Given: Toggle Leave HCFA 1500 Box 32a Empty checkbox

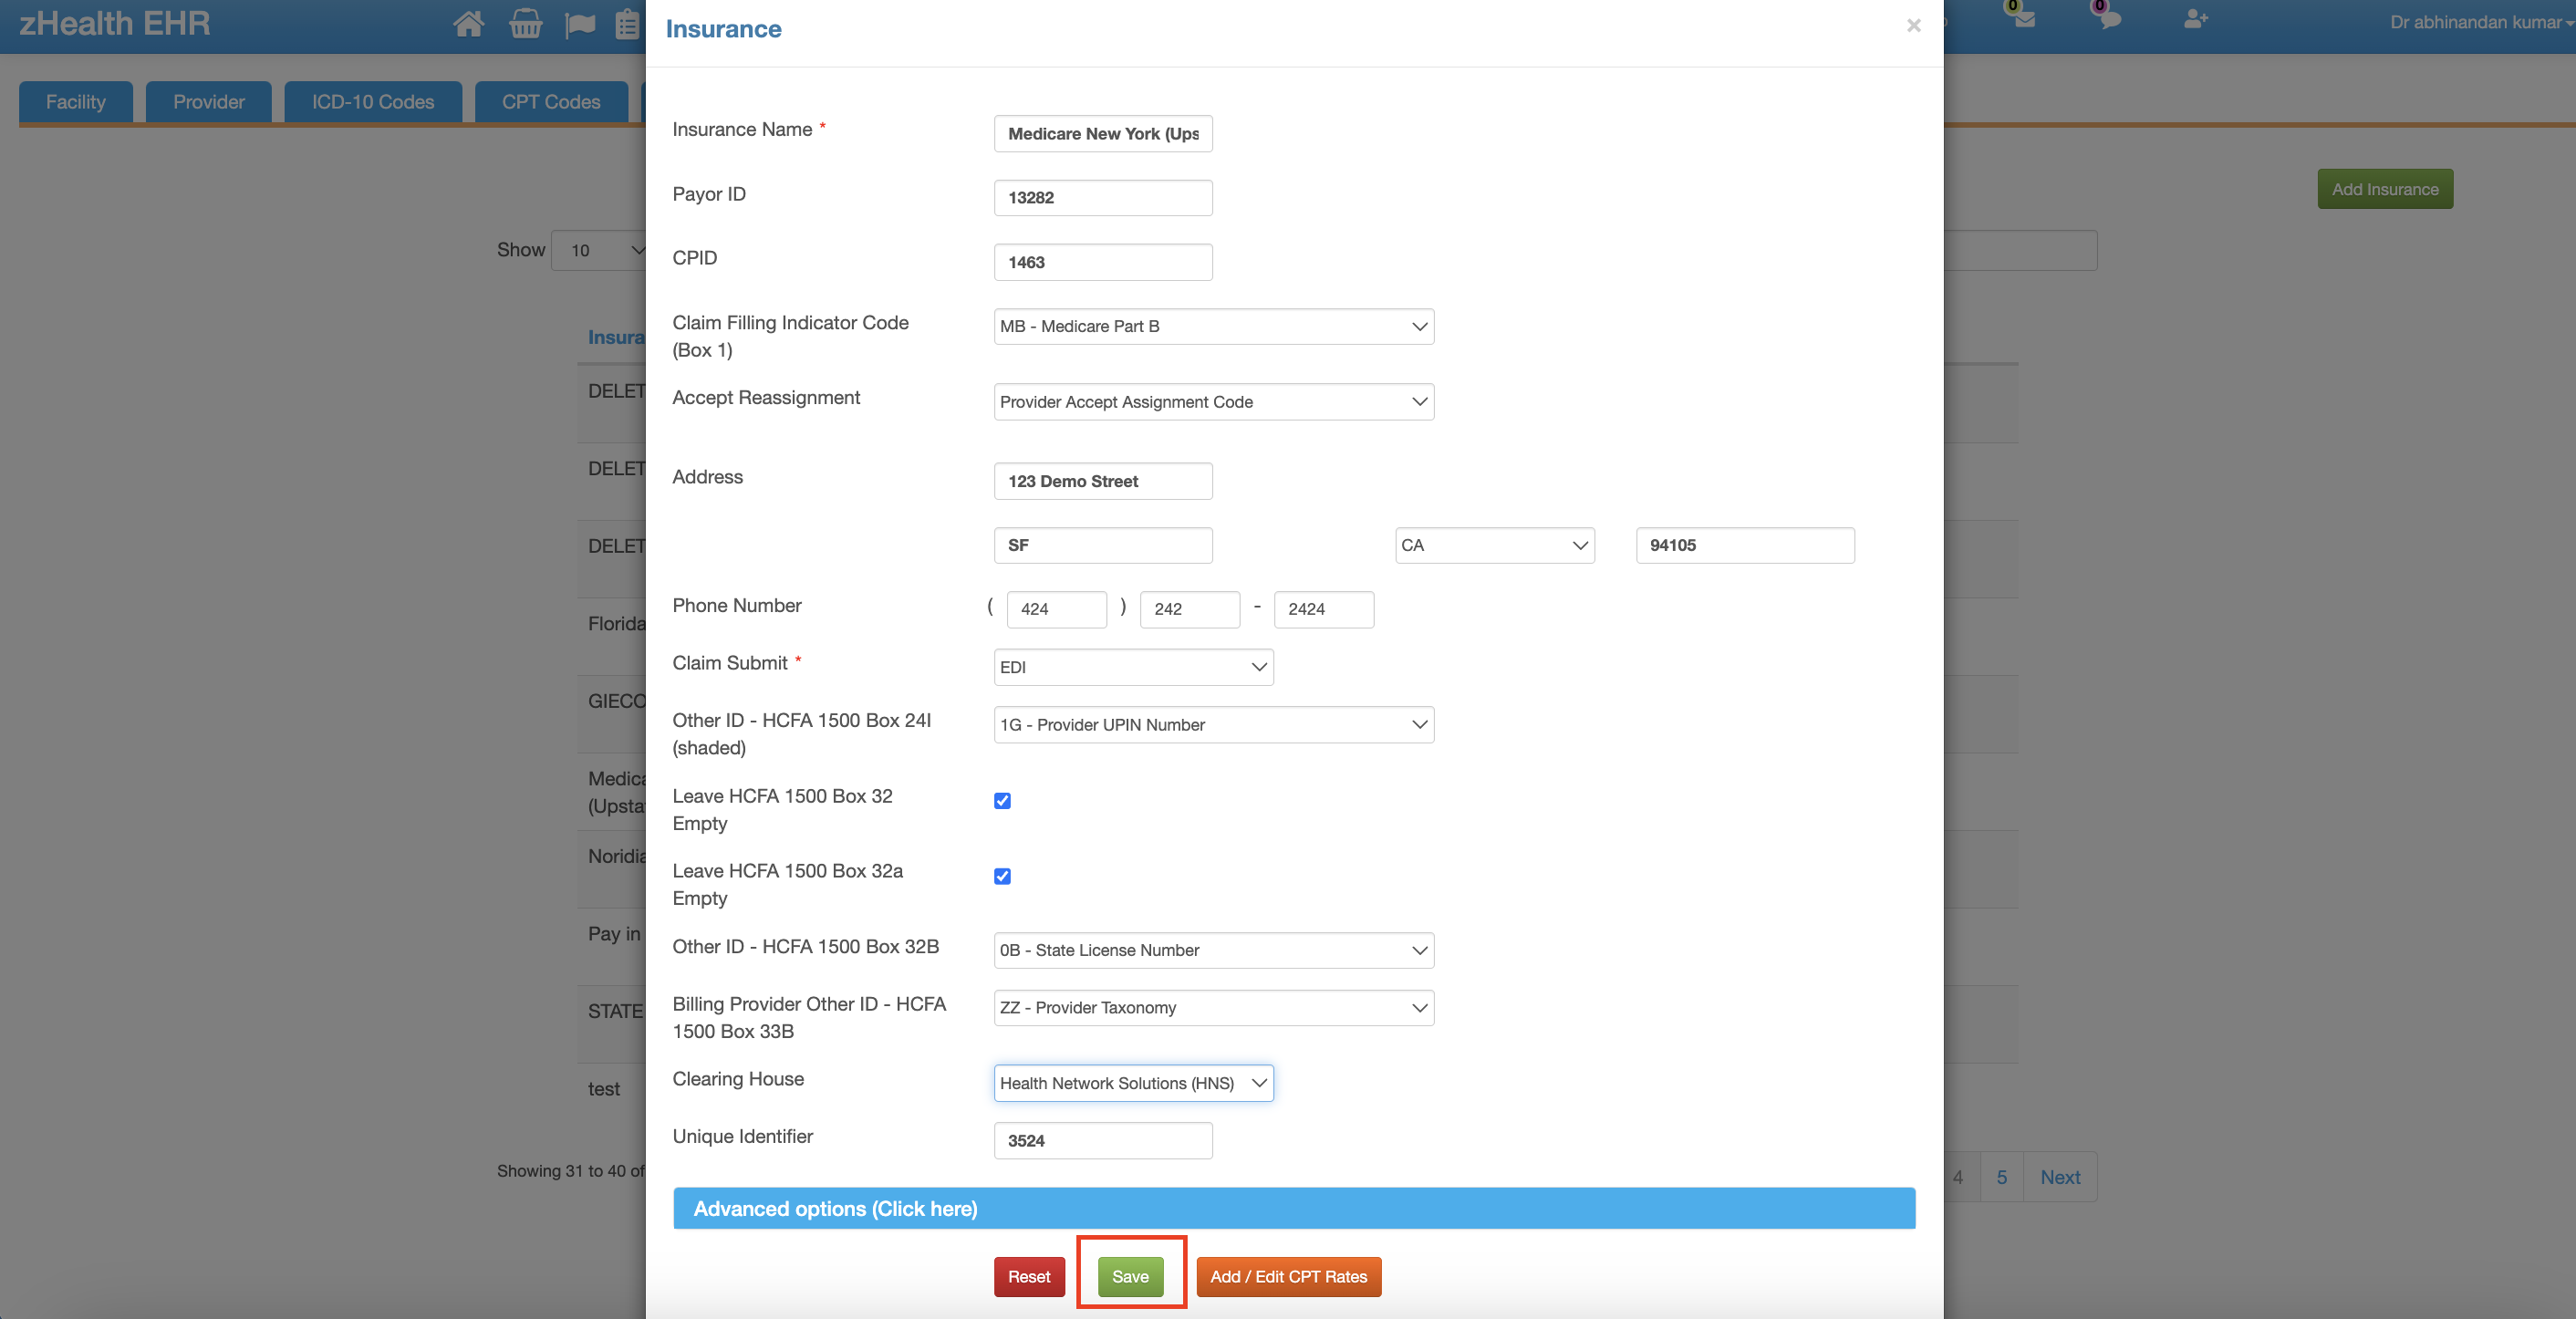Looking at the screenshot, I should click(1002, 876).
